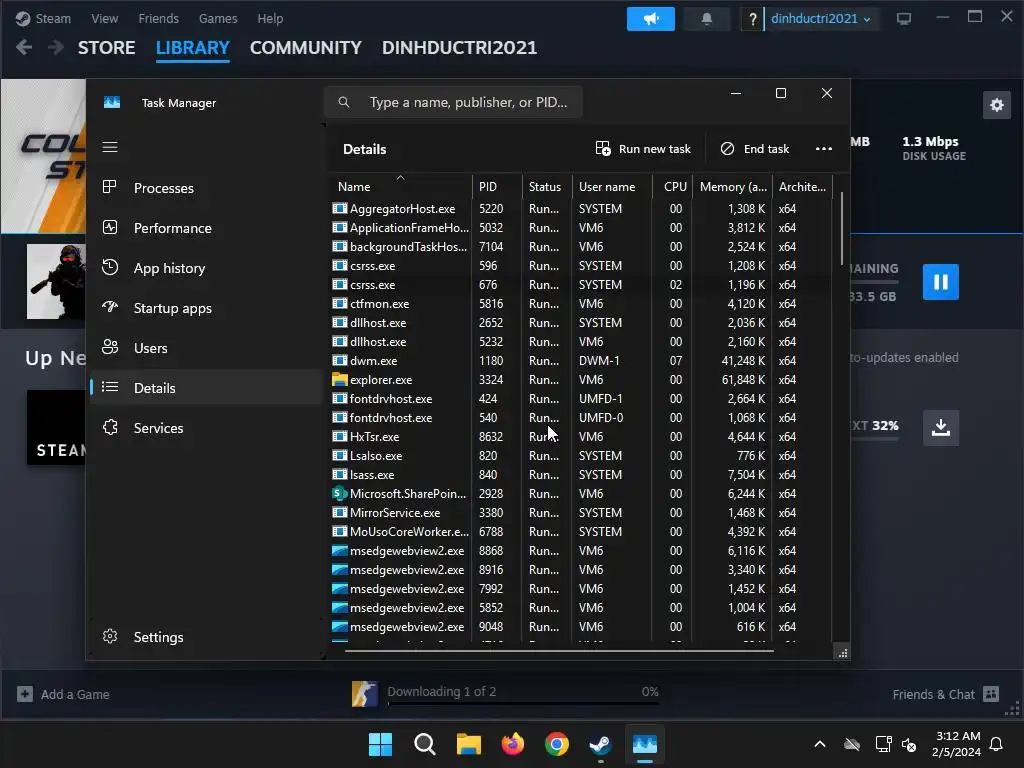Open the taskbar clock showing 3:12 AM

957,744
